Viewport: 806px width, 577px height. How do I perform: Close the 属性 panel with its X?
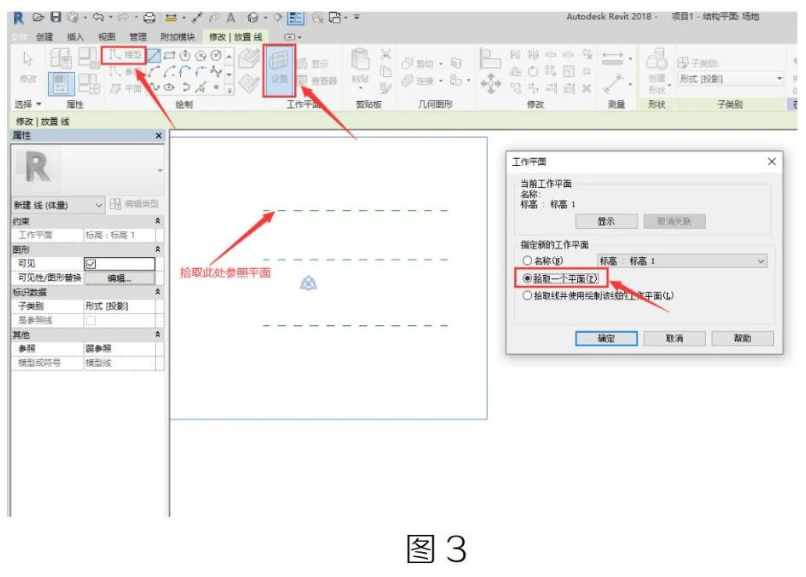point(158,136)
